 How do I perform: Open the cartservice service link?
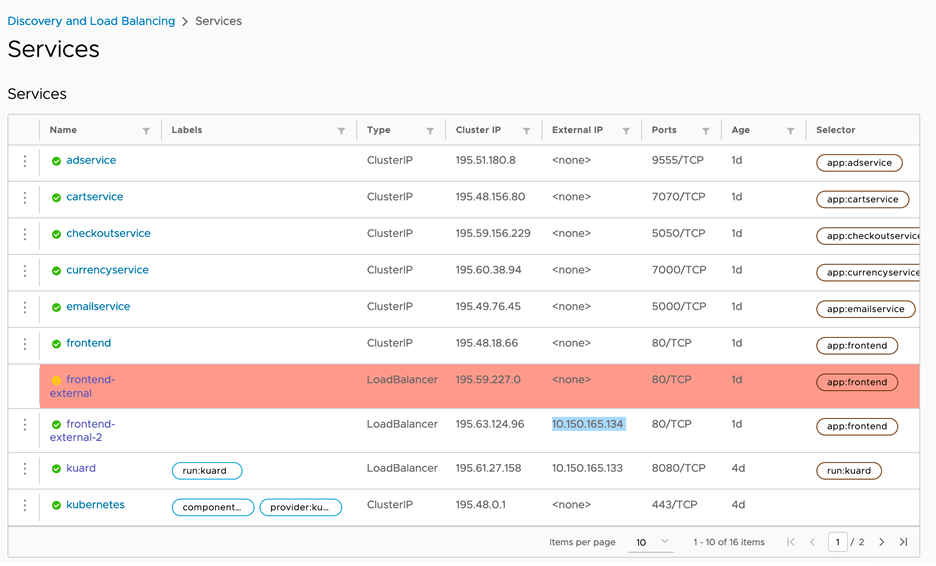(94, 197)
